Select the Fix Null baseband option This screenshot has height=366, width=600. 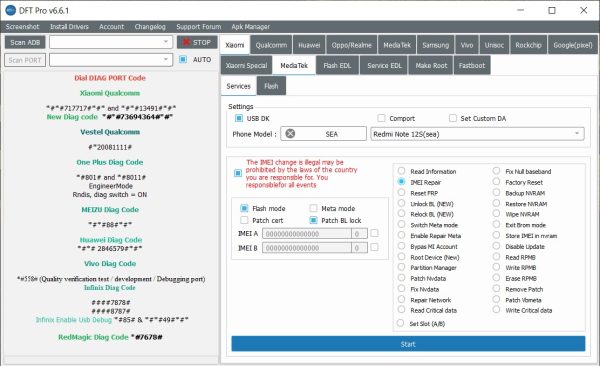click(496, 171)
